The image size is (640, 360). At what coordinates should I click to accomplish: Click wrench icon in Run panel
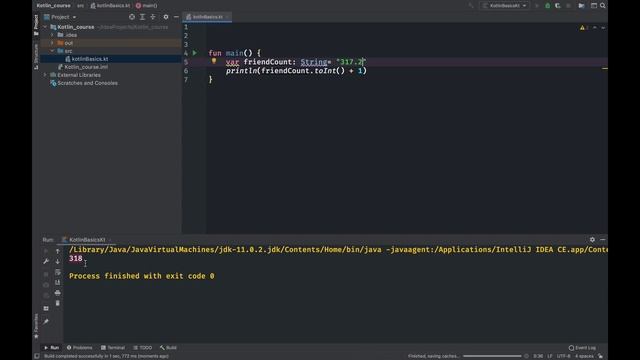(x=46, y=262)
